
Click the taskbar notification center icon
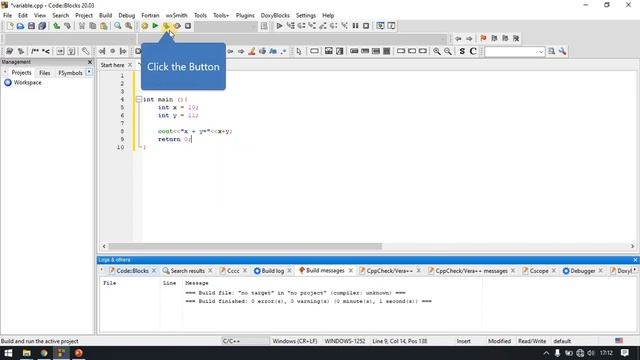point(624,353)
